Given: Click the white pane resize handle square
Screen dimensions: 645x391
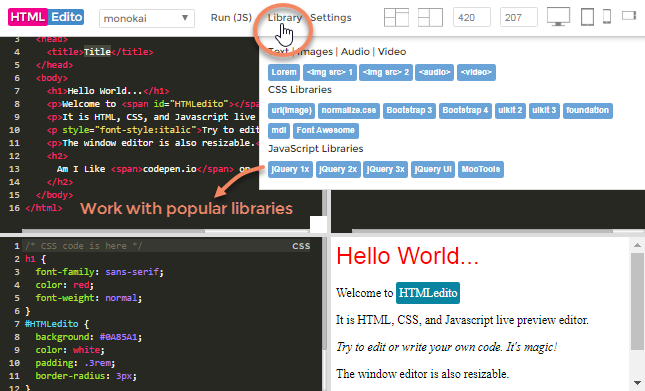Looking at the screenshot, I should tap(318, 224).
